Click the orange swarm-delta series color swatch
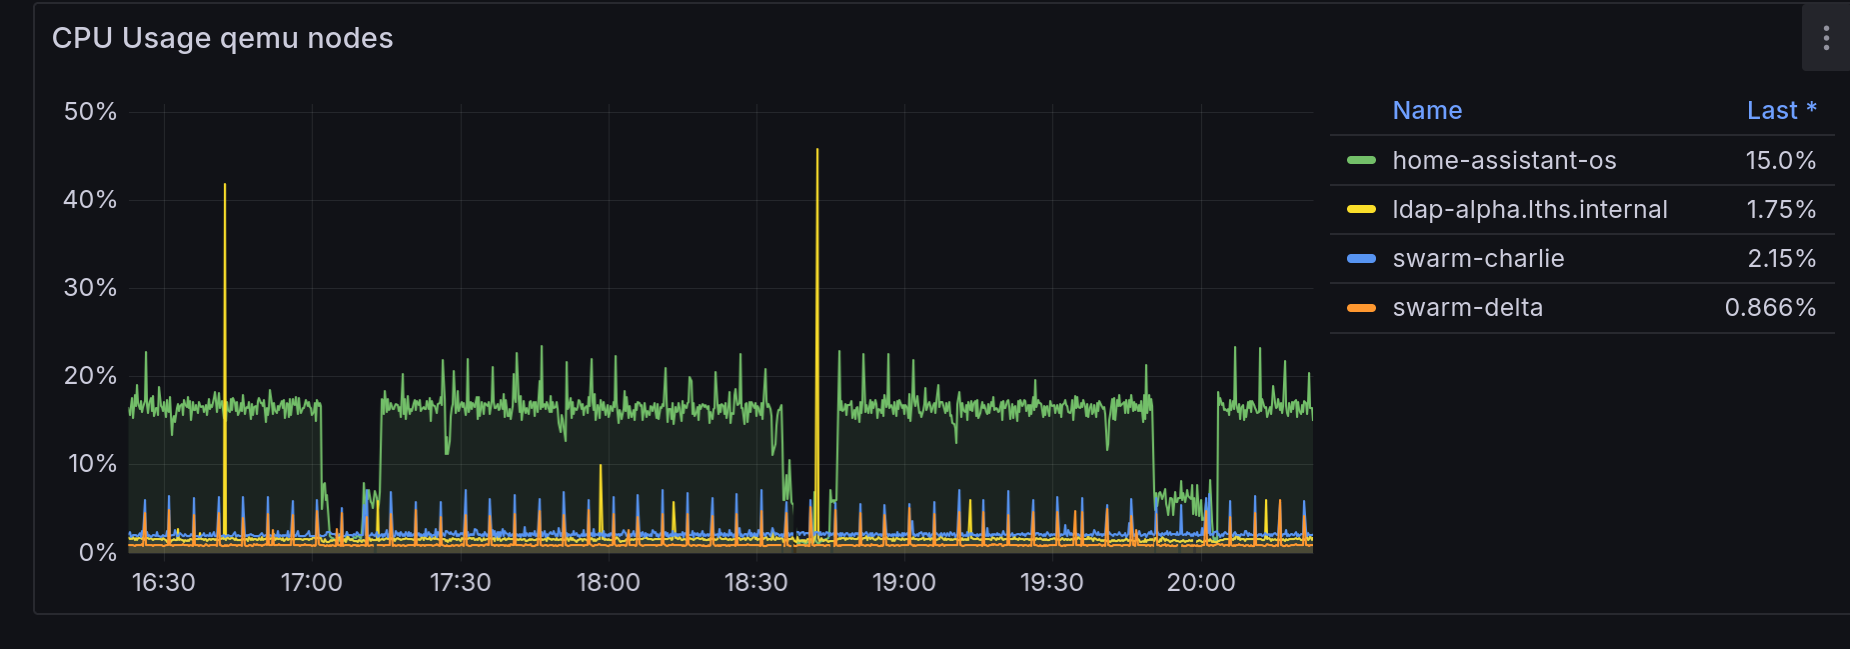Screen dimensions: 1850x649 click(x=1361, y=307)
